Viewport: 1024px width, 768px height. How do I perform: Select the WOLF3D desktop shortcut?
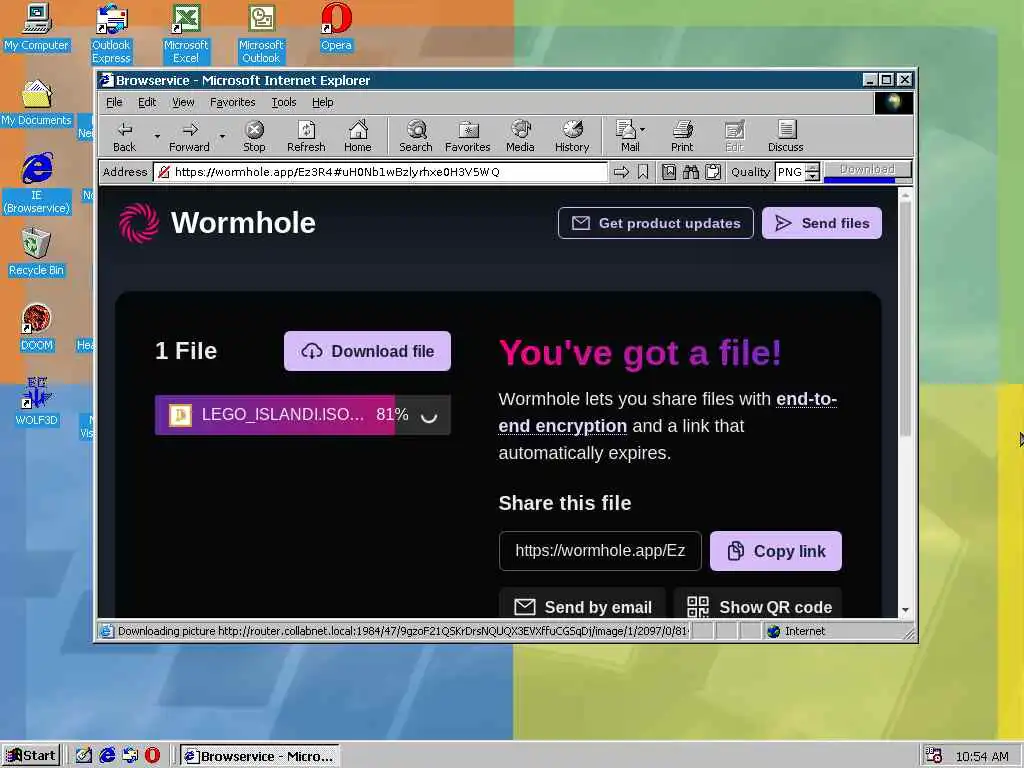(x=37, y=402)
